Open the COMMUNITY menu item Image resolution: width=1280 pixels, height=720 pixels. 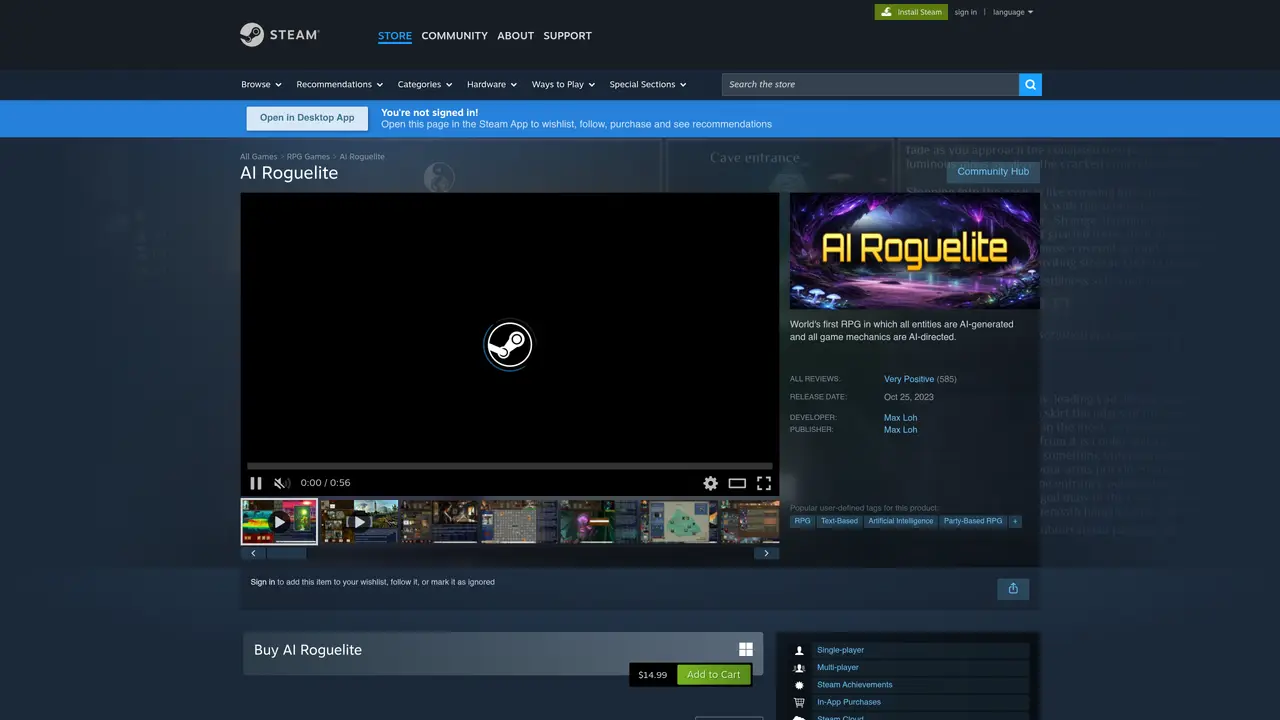[455, 36]
